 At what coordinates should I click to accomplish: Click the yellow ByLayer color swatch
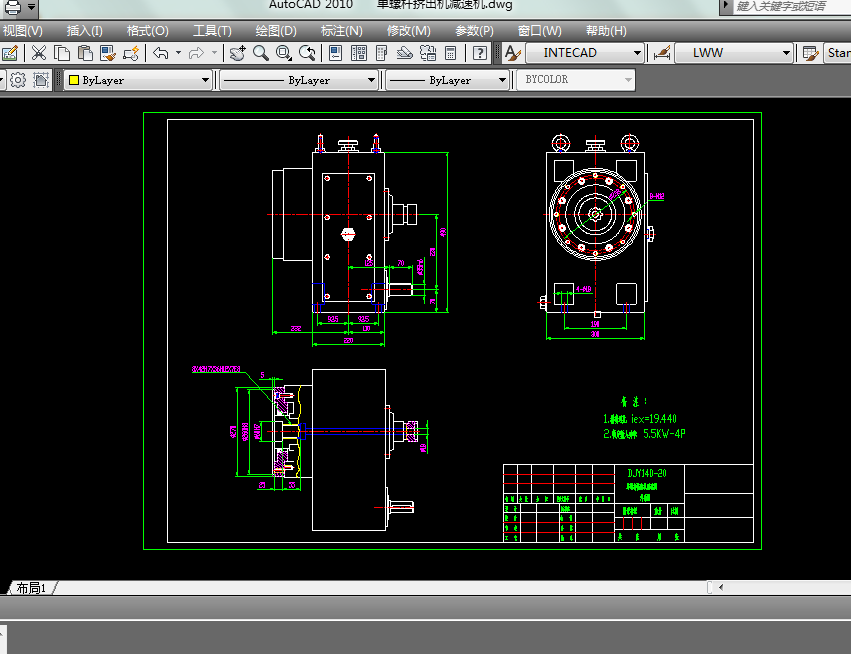pyautogui.click(x=74, y=80)
